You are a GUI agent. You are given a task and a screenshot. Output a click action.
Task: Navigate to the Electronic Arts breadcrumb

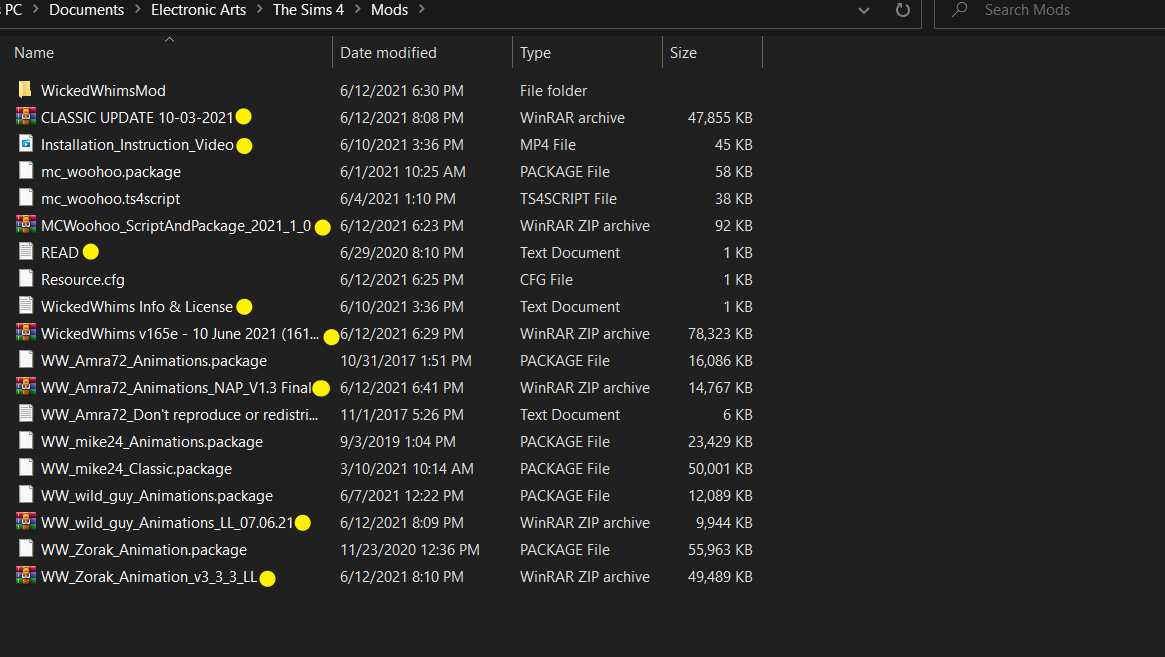pos(198,10)
